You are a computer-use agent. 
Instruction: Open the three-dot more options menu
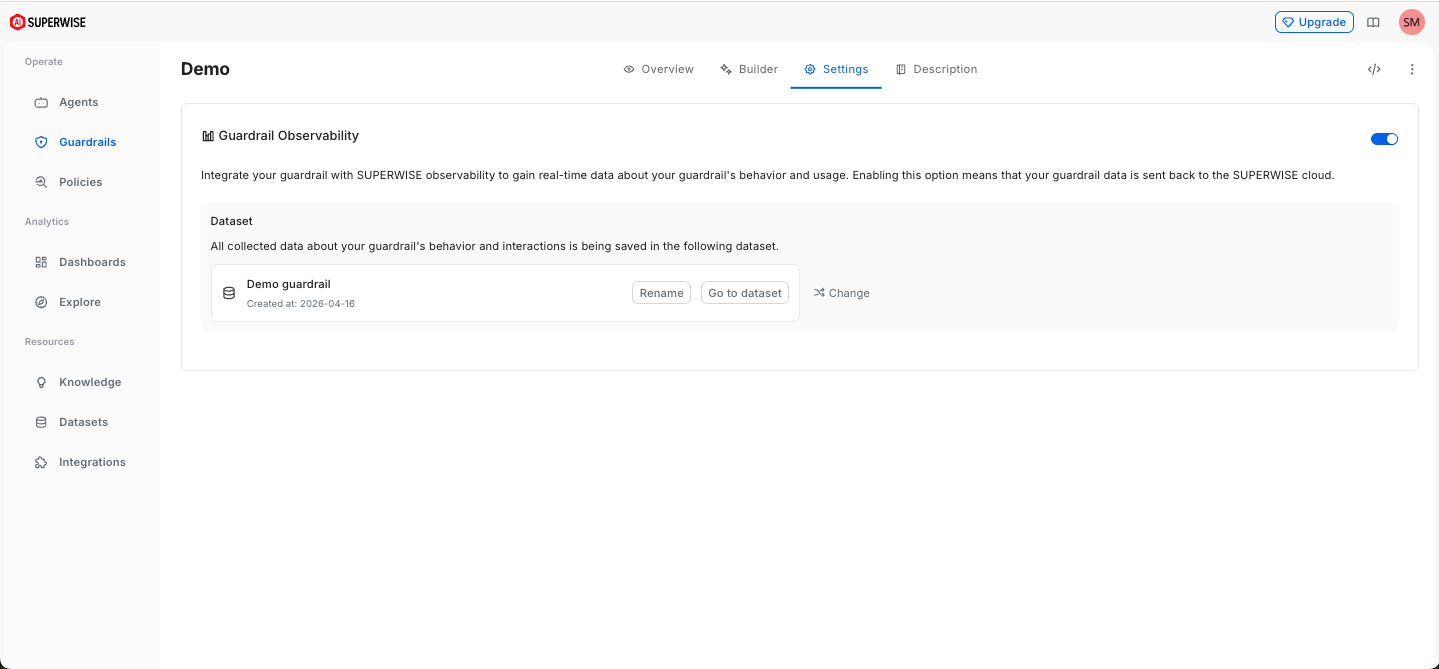[x=1412, y=69]
